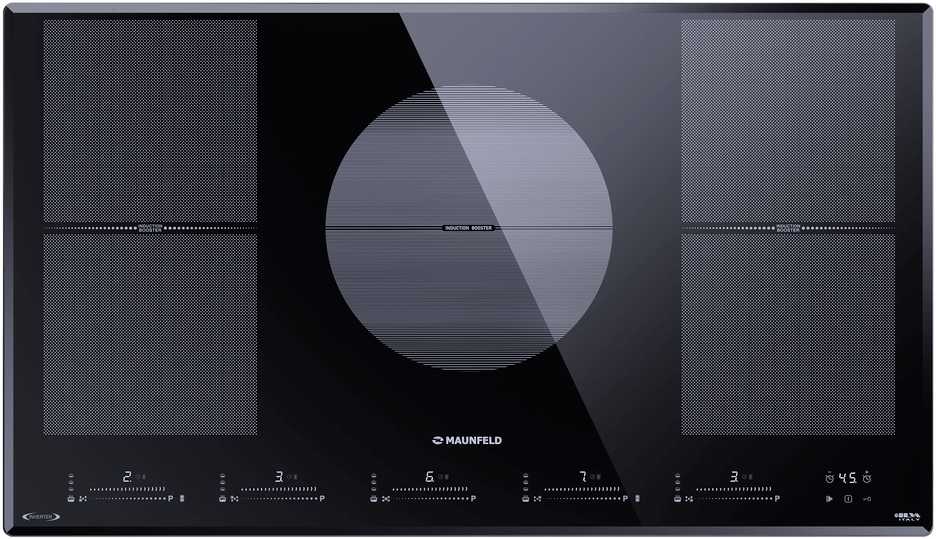The height and width of the screenshot is (539, 936).
Task: Tap the play/pause triangle icon
Action: click(829, 498)
